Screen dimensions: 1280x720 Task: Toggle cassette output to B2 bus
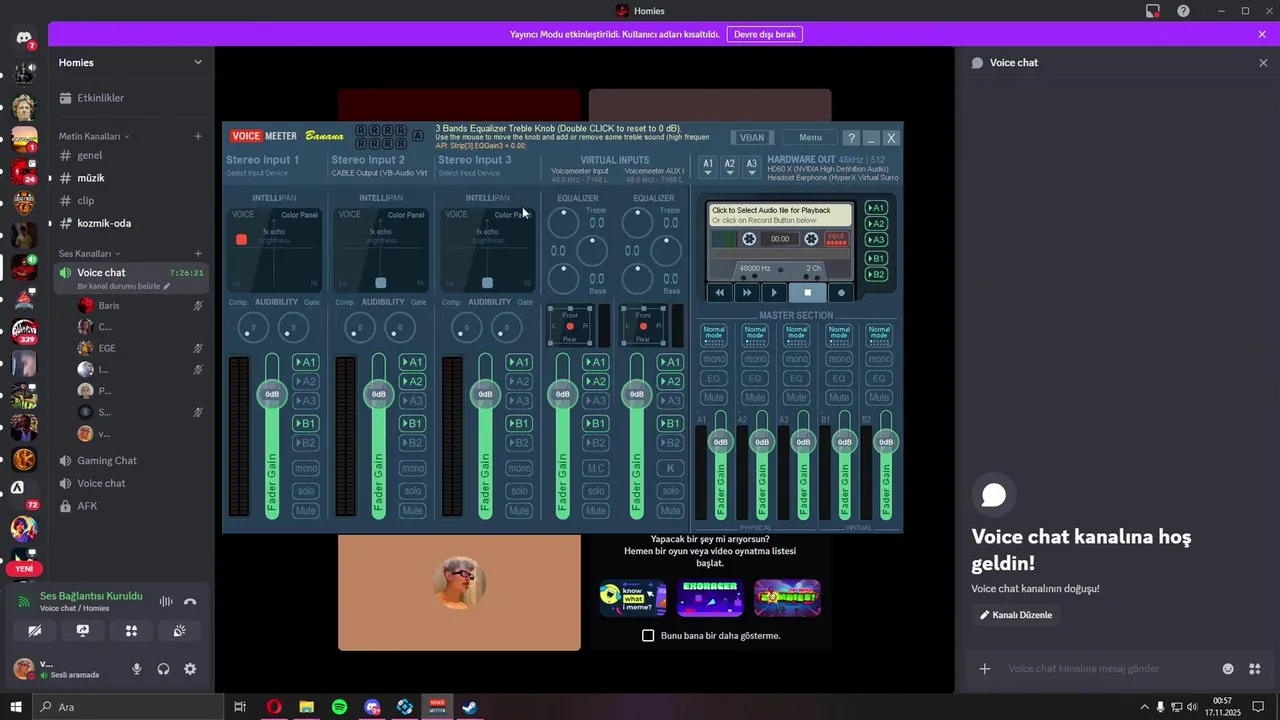click(x=876, y=274)
